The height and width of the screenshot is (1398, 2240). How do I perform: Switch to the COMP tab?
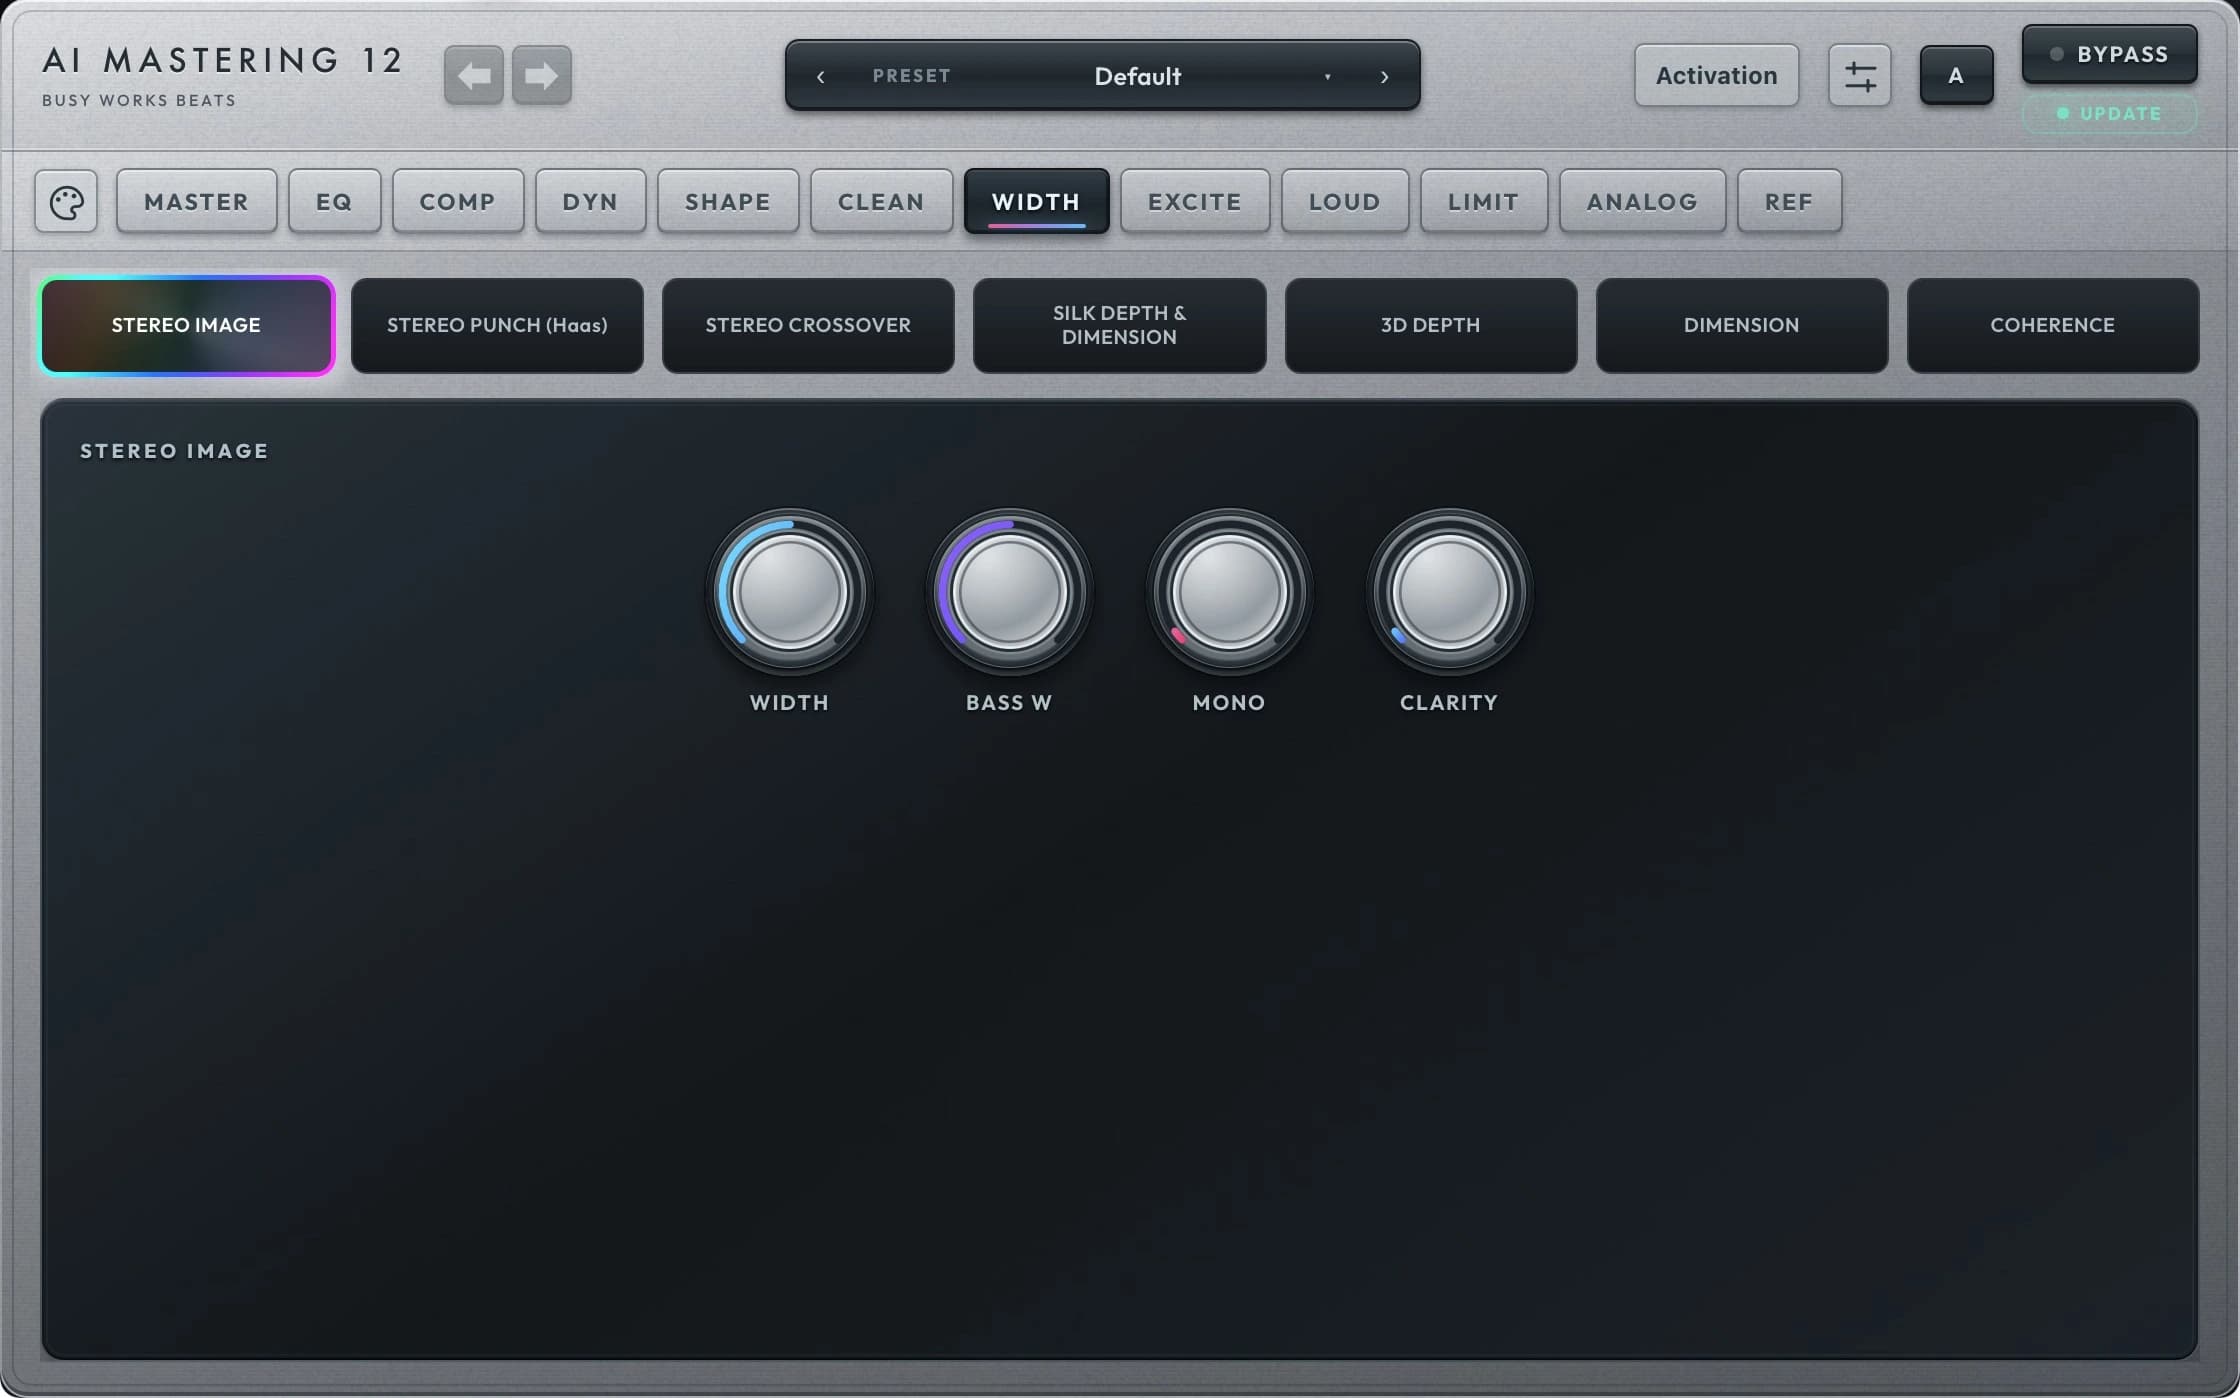pyautogui.click(x=457, y=202)
